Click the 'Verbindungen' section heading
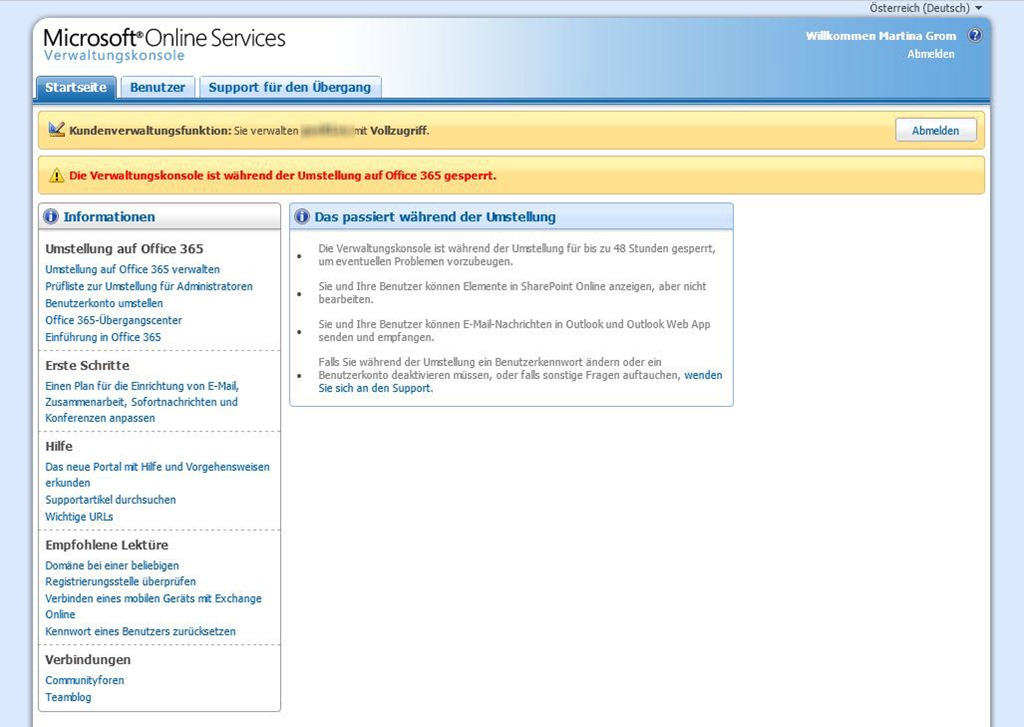 [x=88, y=660]
